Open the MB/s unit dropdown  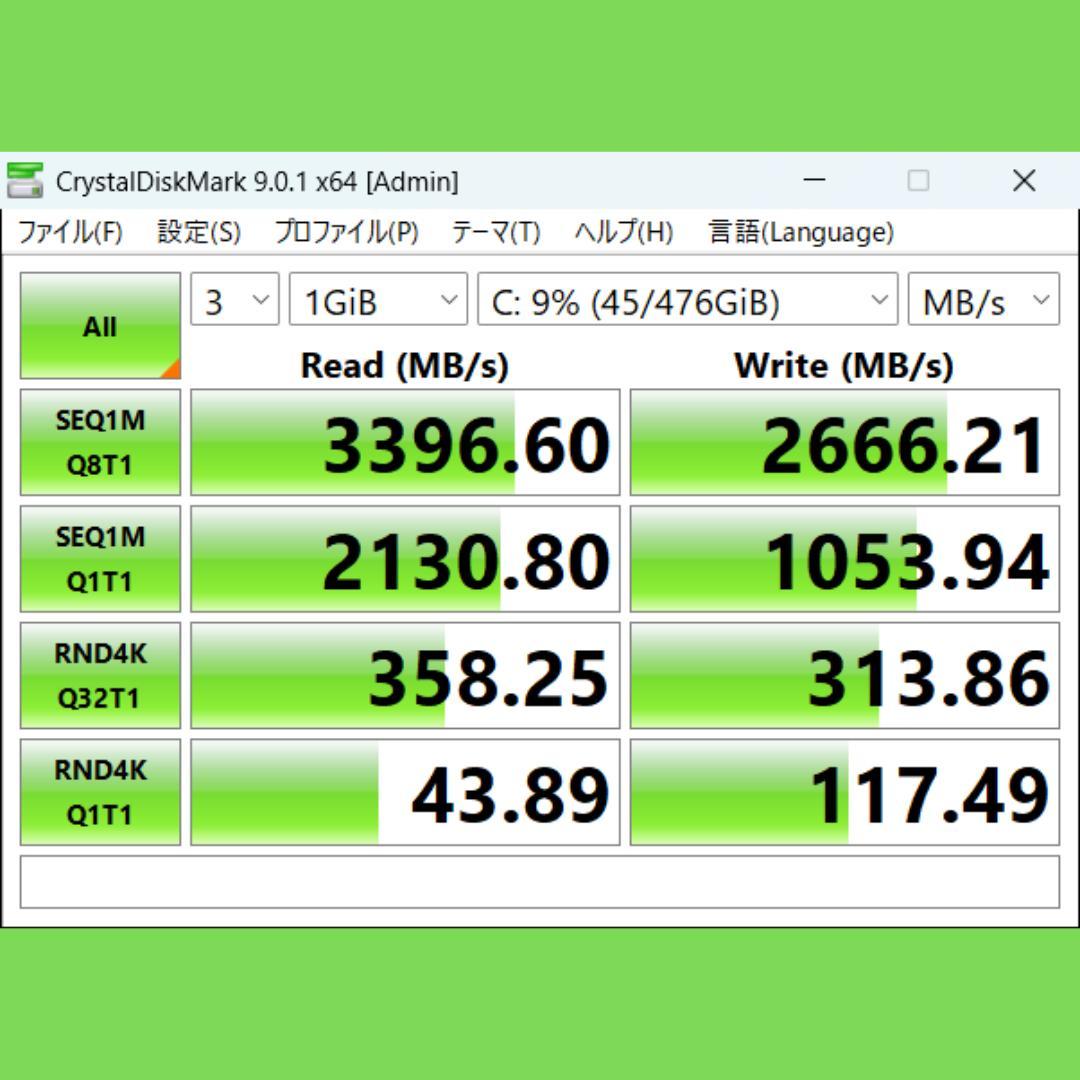point(981,299)
